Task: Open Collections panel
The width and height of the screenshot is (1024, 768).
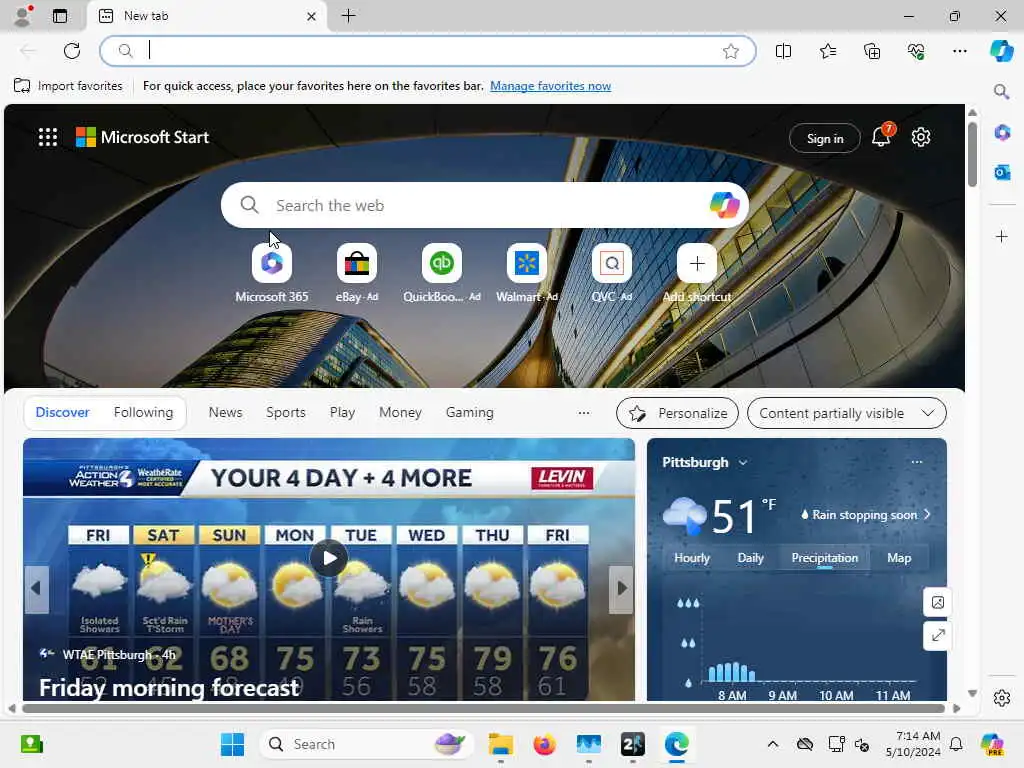Action: point(872,51)
